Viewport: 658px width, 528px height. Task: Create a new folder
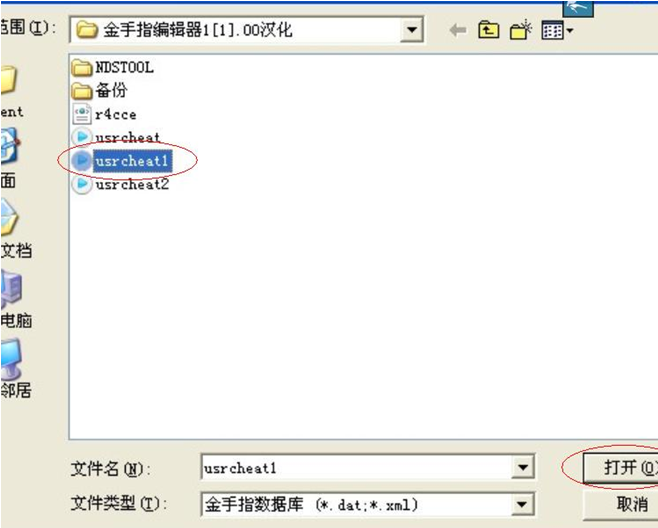pos(521,30)
